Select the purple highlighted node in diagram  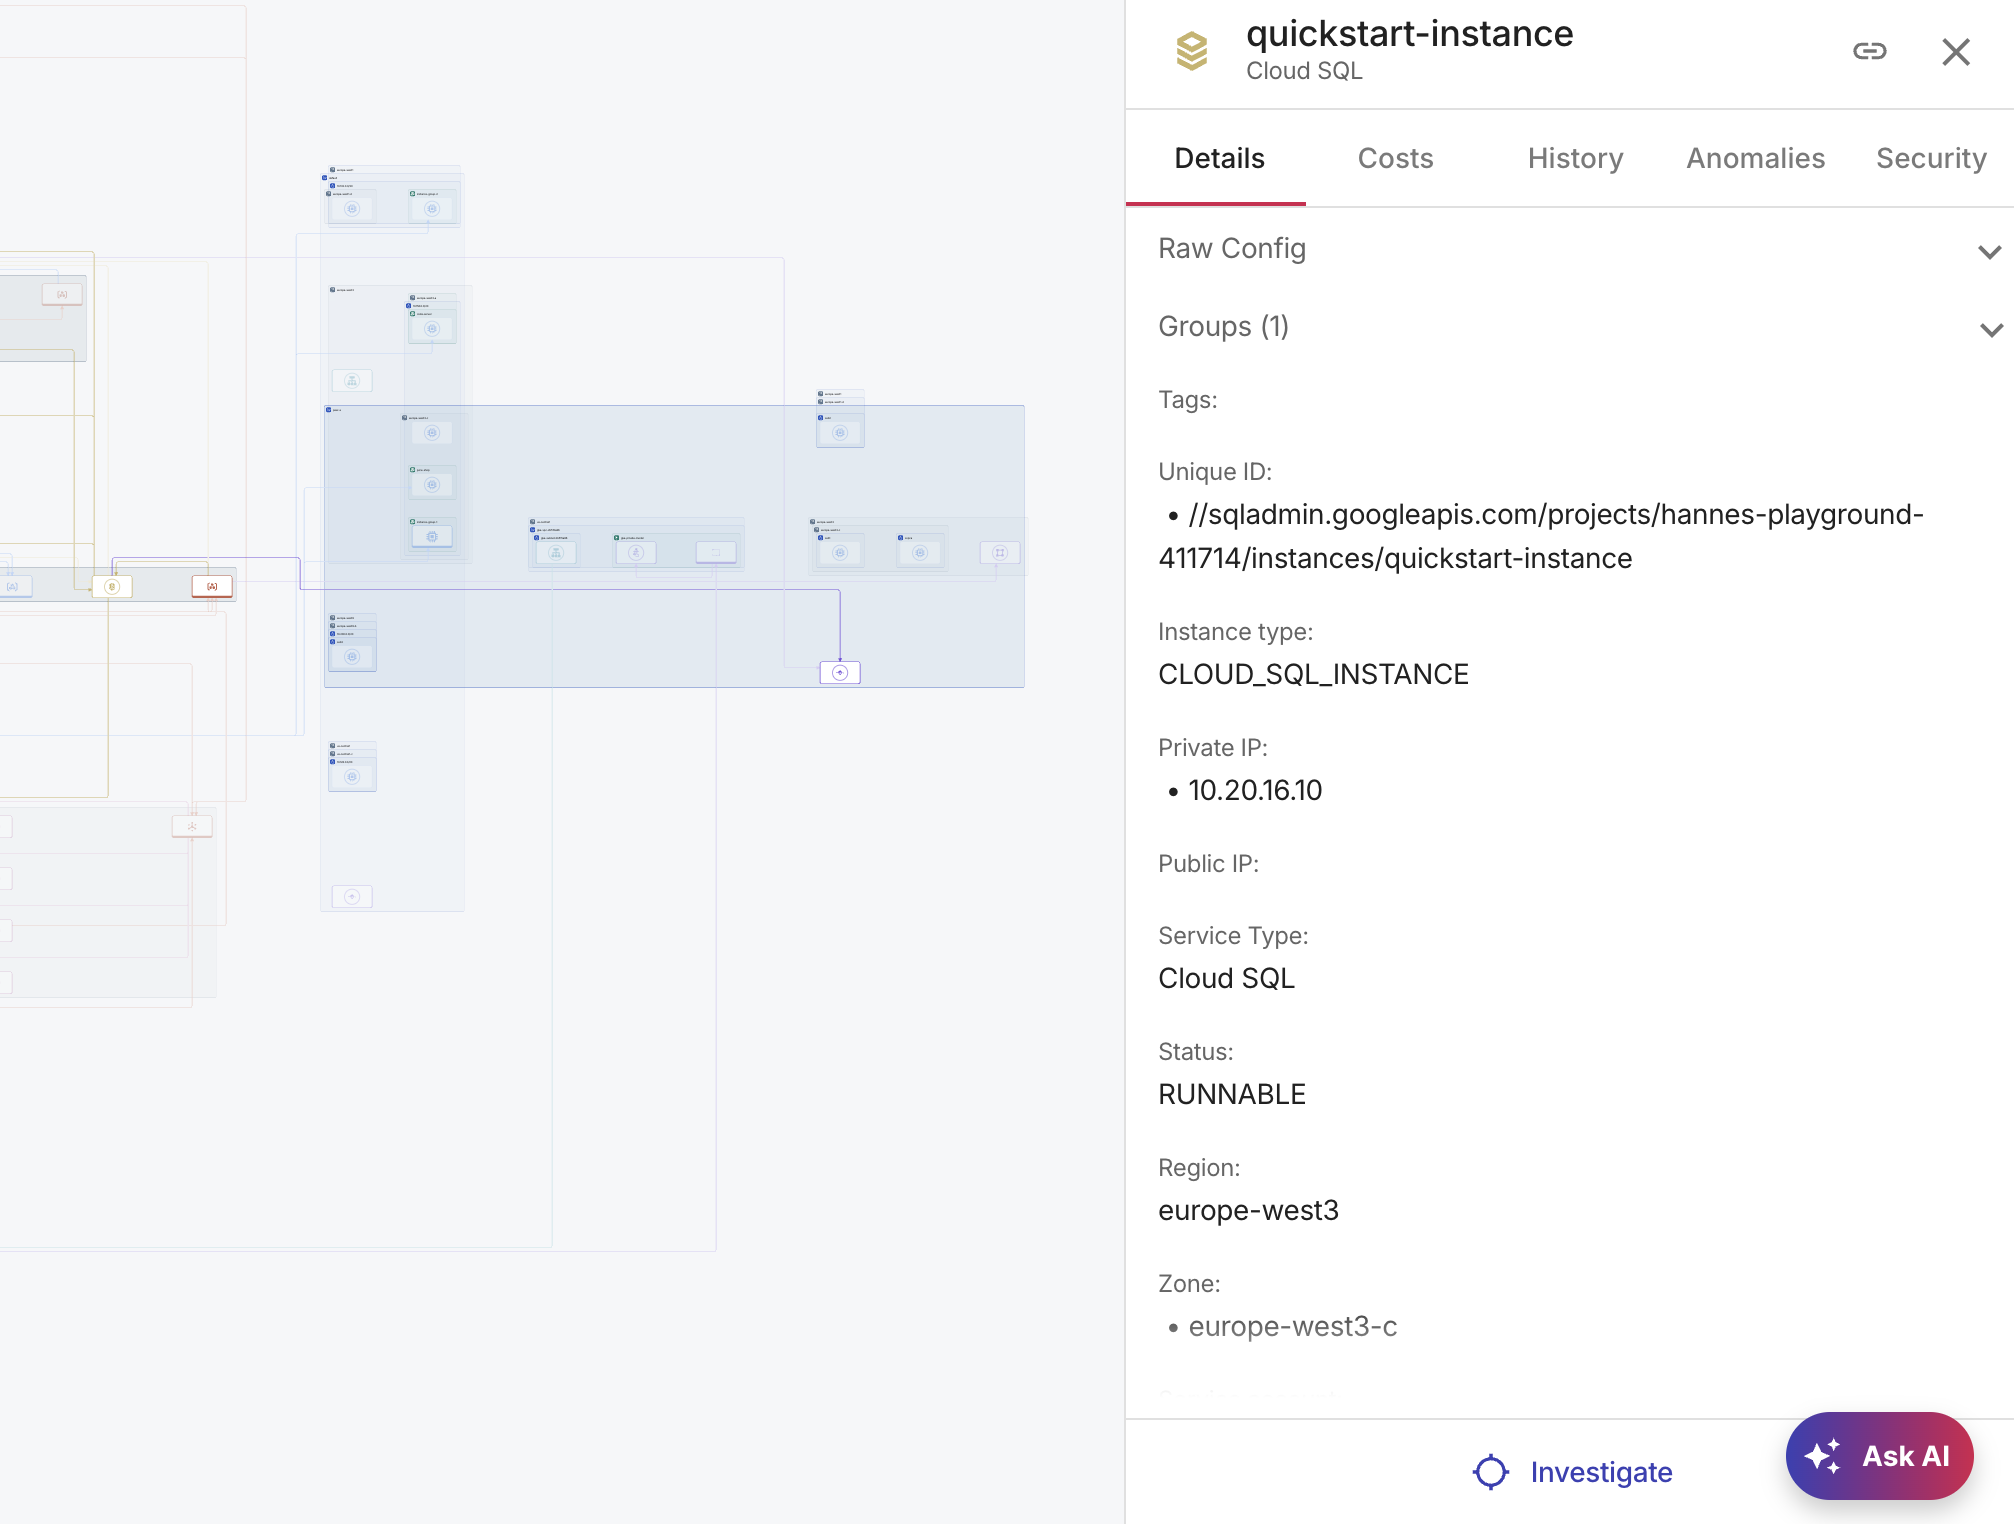(840, 673)
